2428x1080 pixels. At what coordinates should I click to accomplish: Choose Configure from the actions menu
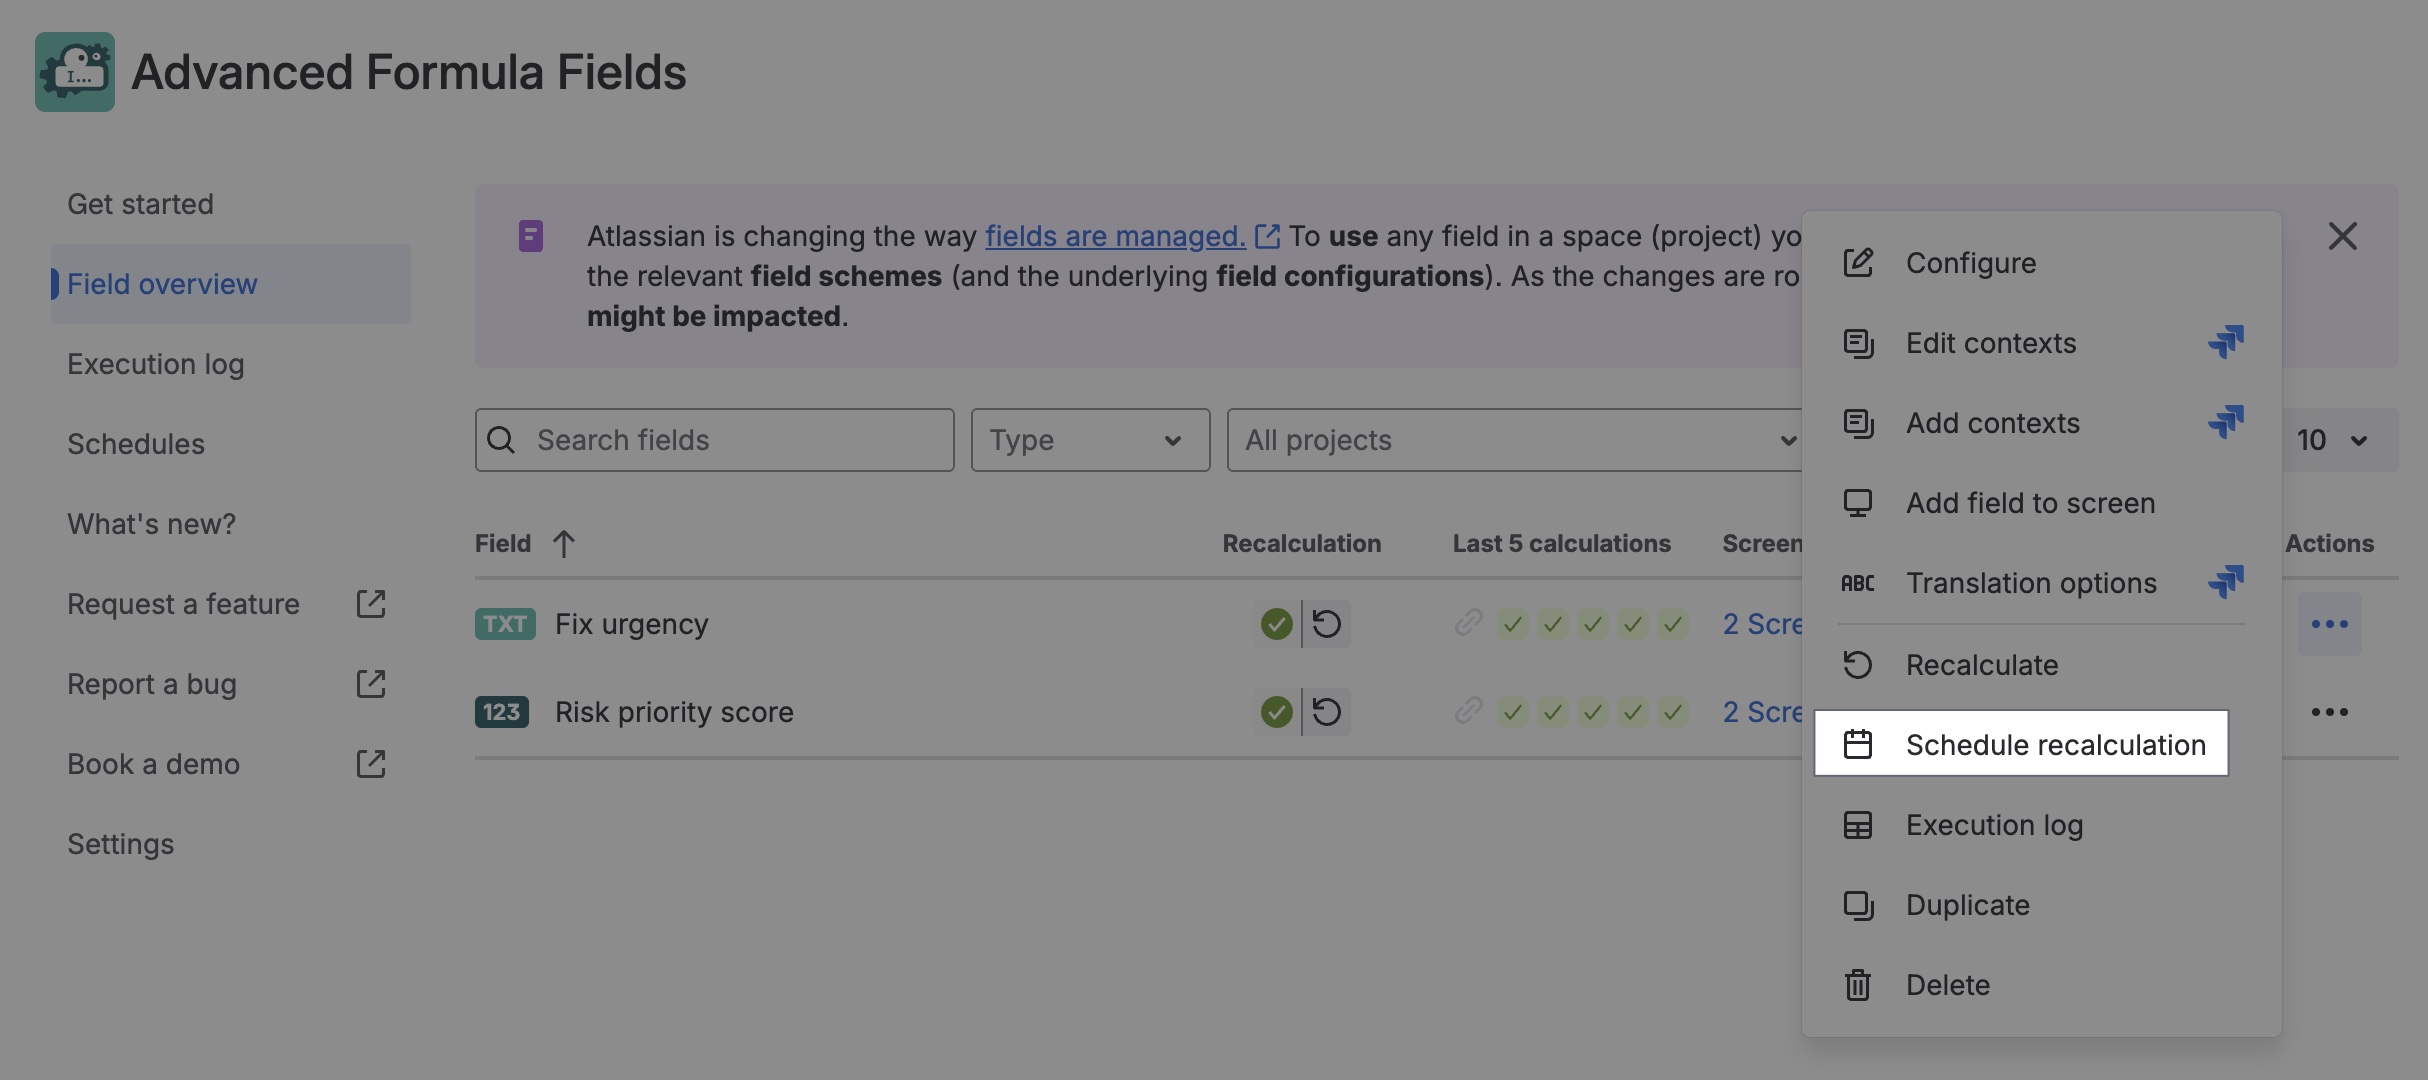[2042, 263]
